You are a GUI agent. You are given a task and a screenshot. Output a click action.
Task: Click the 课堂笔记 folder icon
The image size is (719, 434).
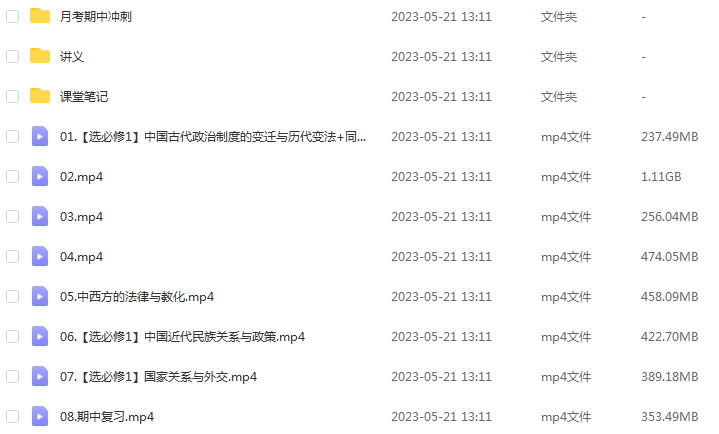point(40,96)
